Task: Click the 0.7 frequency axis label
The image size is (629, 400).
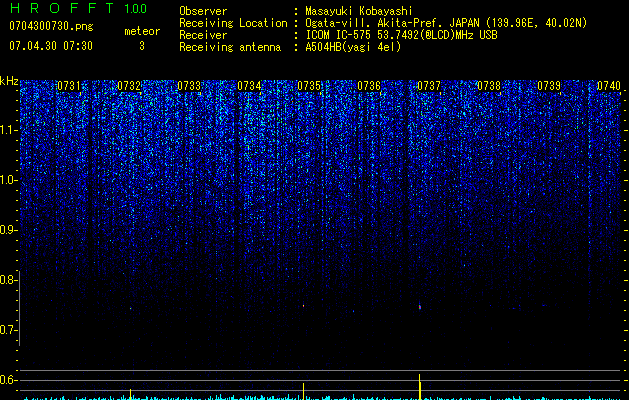Action: [x=7, y=330]
